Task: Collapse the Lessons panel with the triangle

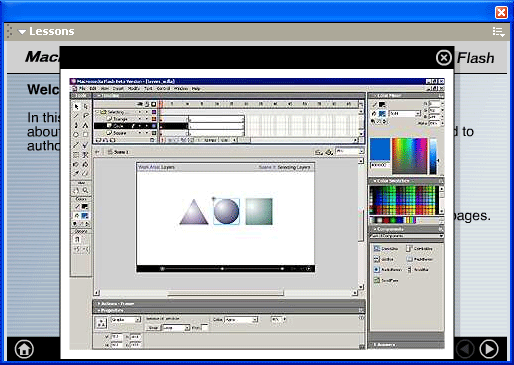Action: pos(22,32)
